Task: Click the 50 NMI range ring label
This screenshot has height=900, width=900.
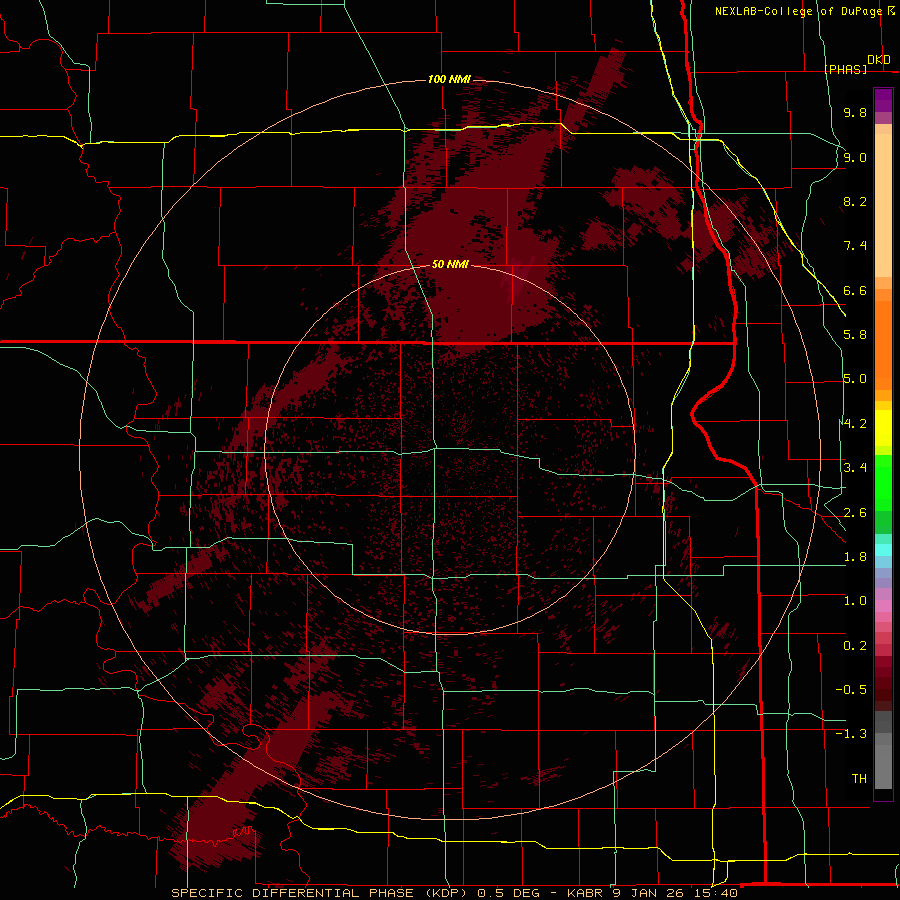Action: [x=450, y=264]
